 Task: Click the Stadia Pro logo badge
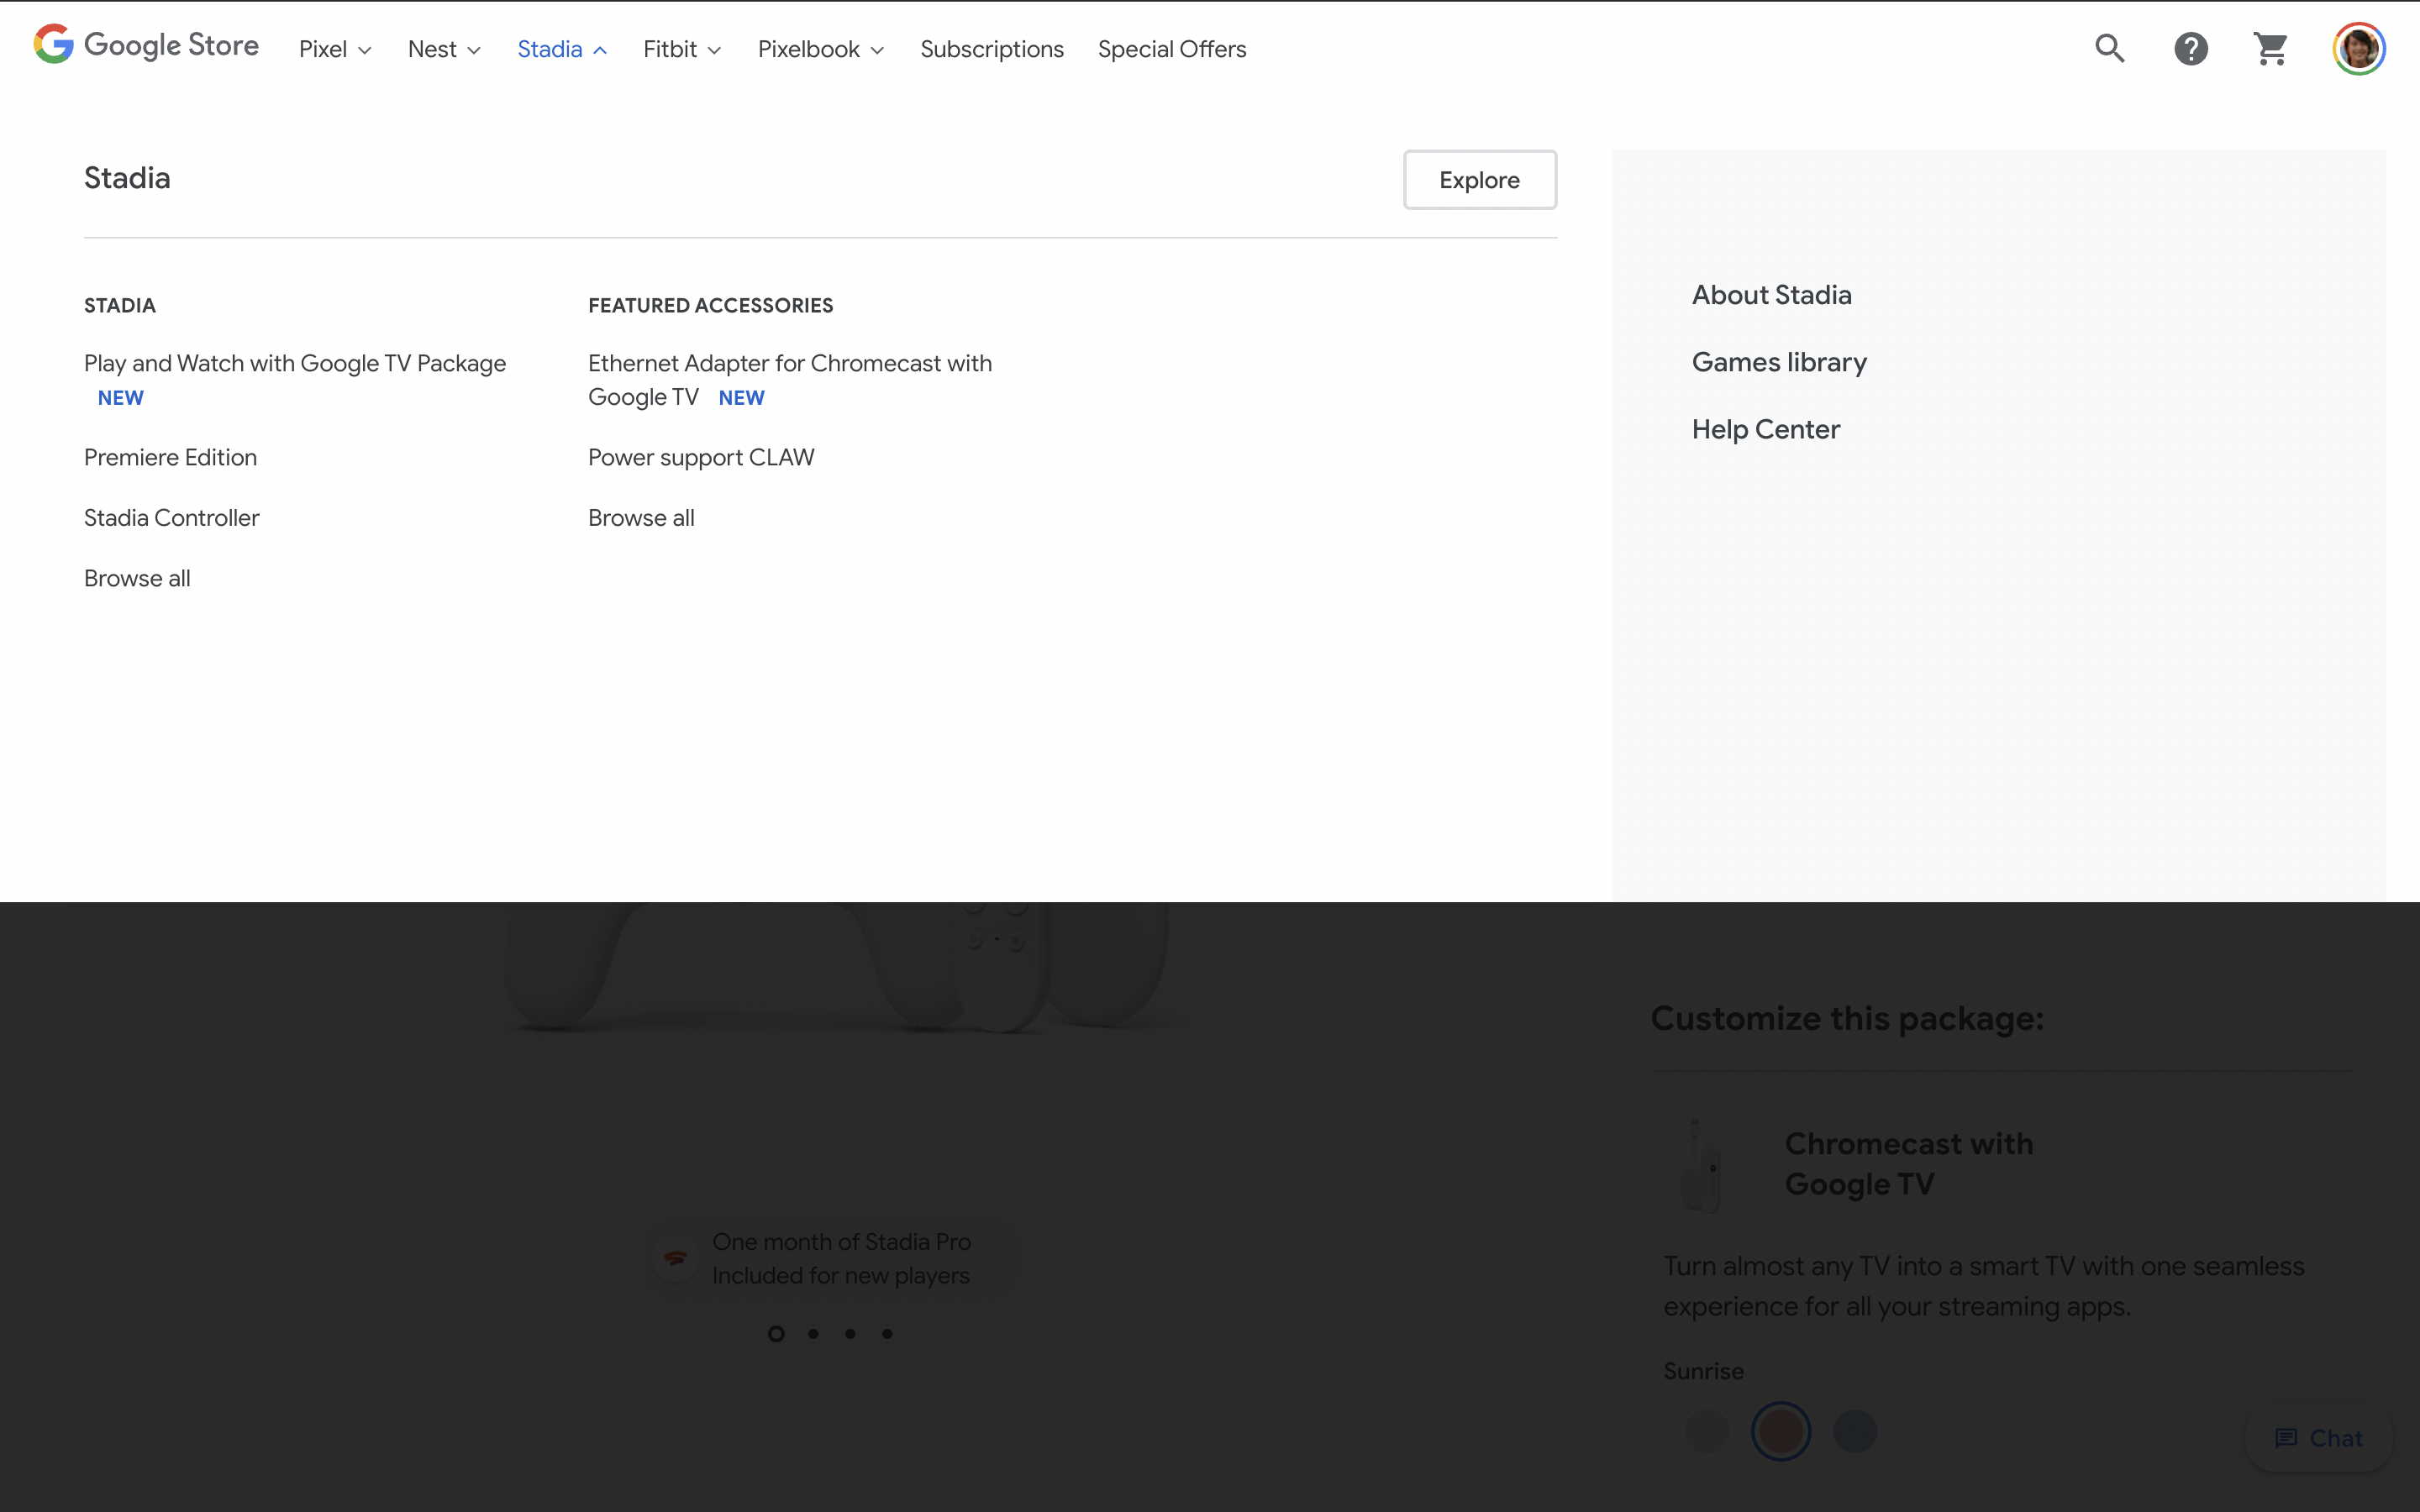tap(676, 1258)
